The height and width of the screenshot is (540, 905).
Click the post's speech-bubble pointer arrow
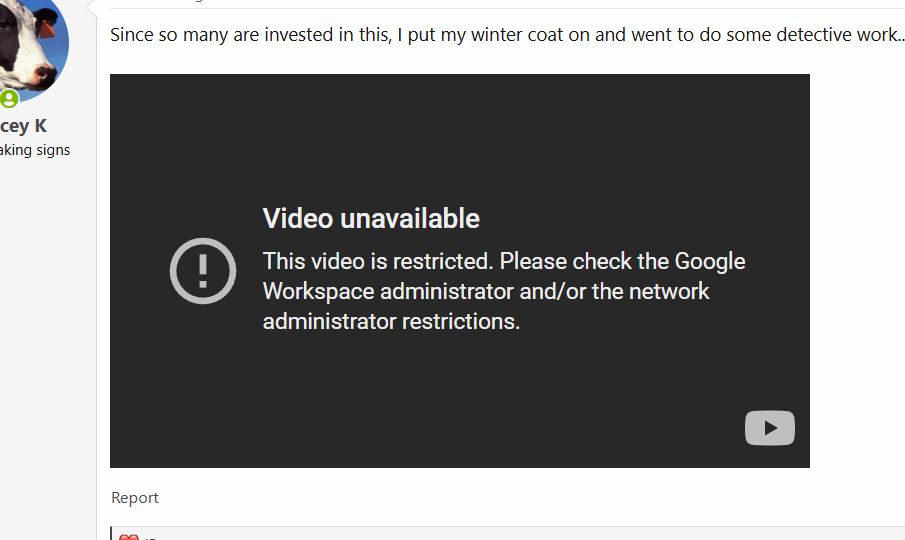click(x=91, y=7)
